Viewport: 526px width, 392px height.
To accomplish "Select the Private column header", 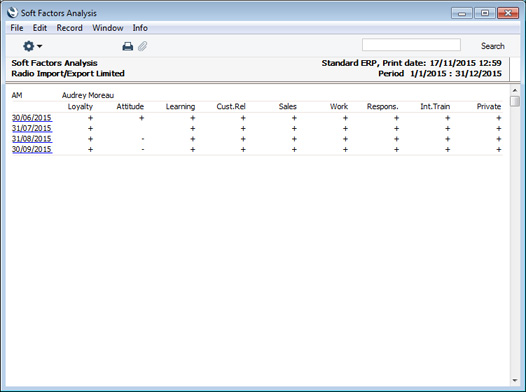I will click(x=489, y=107).
